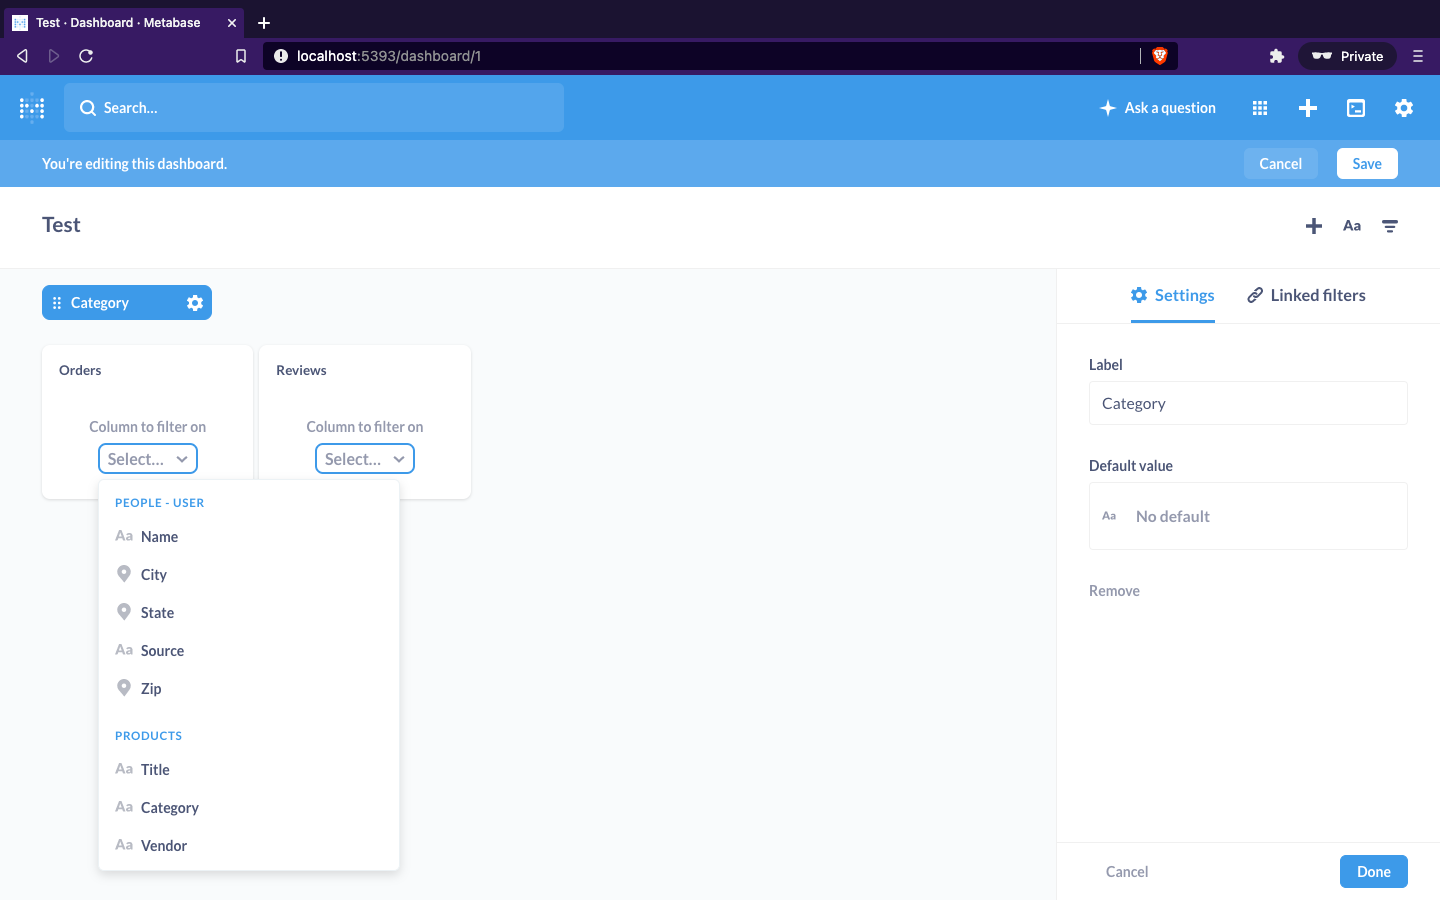Click the Private window indicator
Screen dimensions: 1440x900
coord(1347,56)
